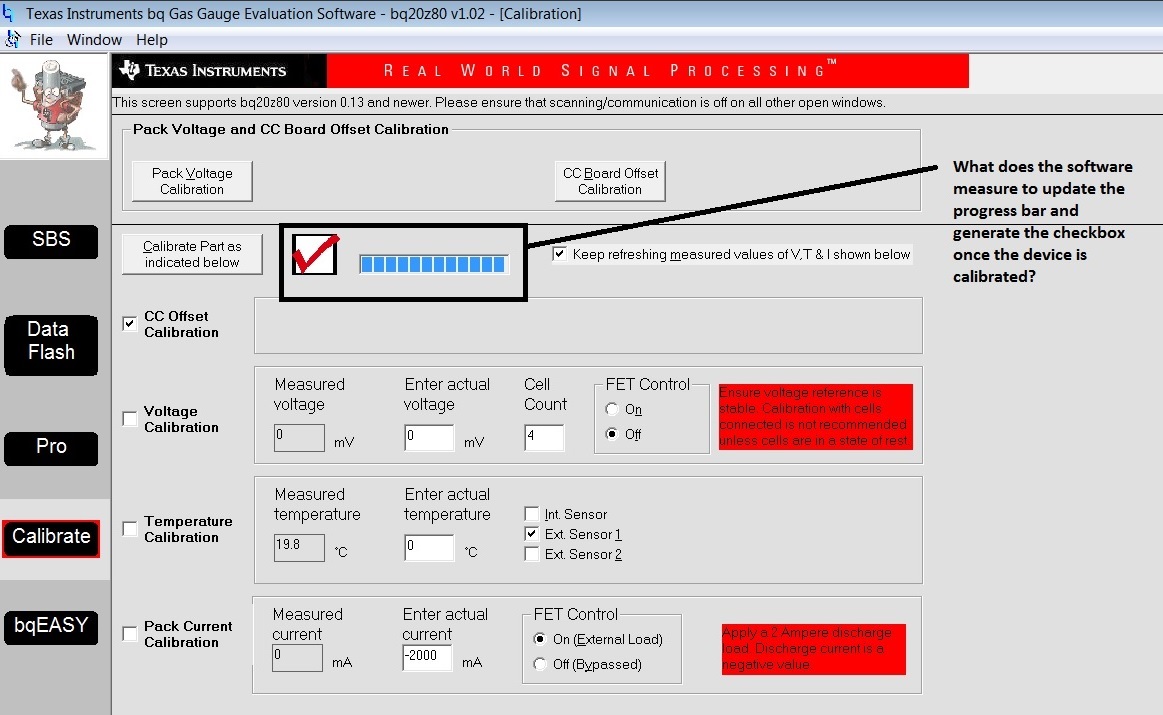Enable Pack Current Calibration checkbox
The width and height of the screenshot is (1163, 715).
point(130,633)
